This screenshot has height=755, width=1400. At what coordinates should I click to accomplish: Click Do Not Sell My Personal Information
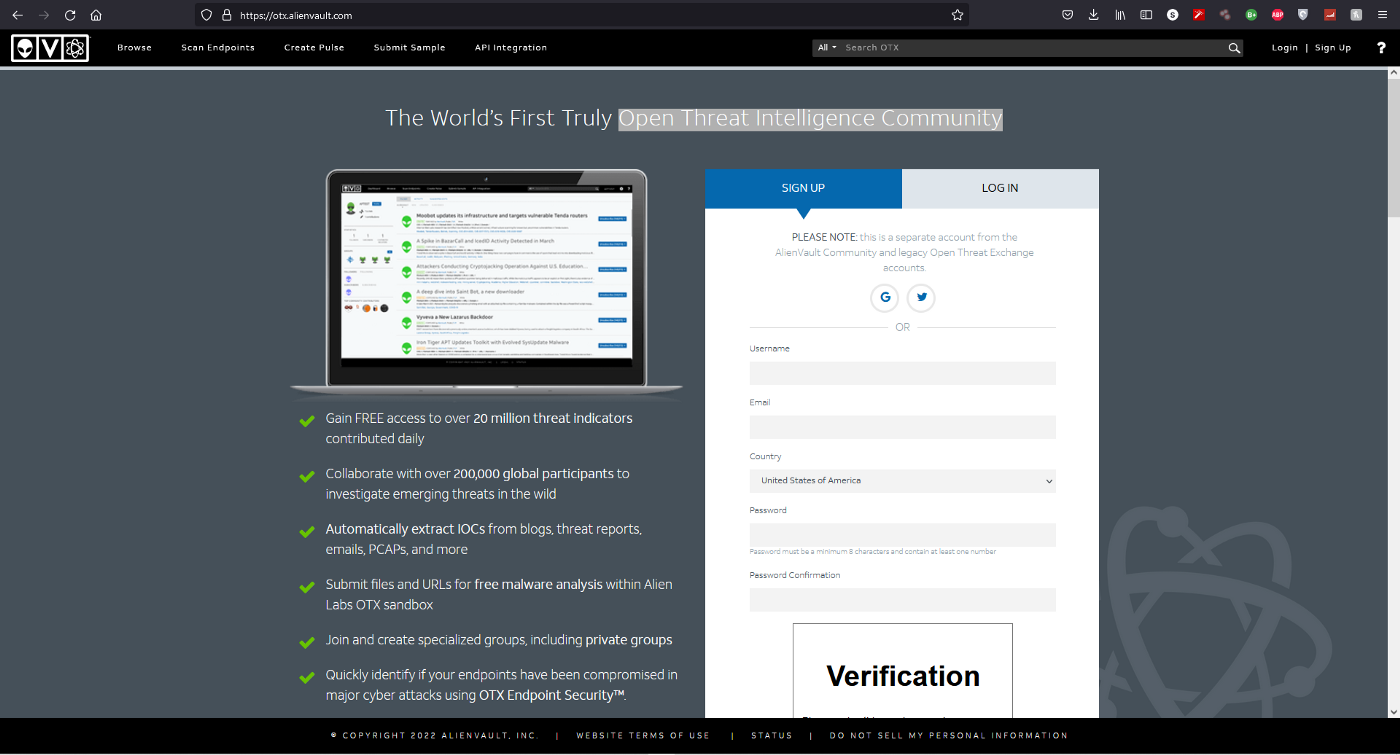pyautogui.click(x=949, y=736)
